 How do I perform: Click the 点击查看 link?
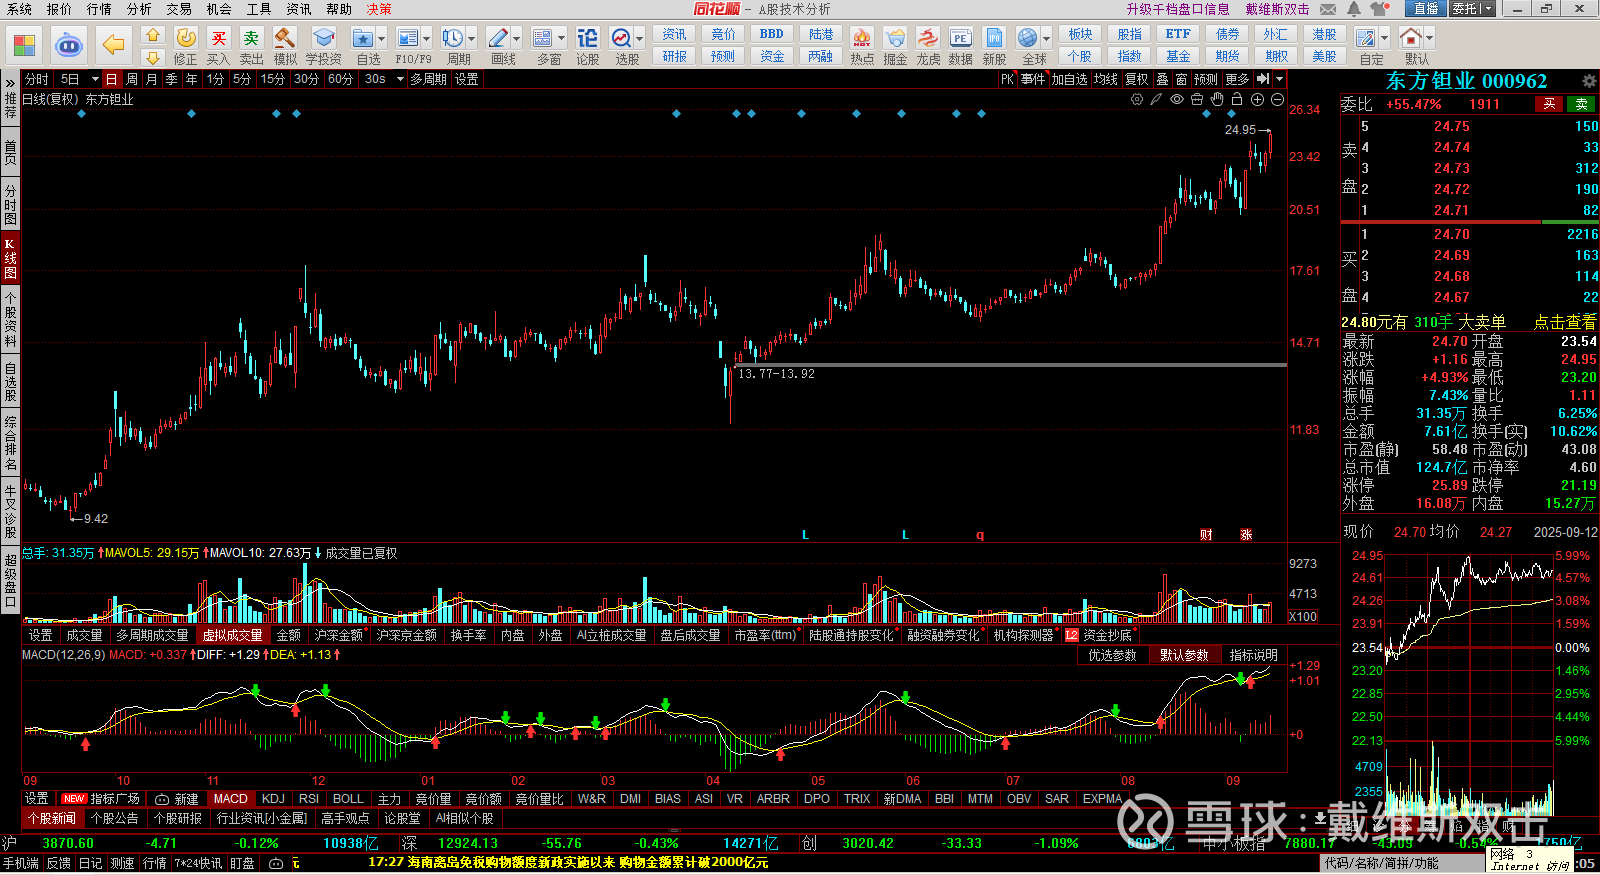(1565, 322)
